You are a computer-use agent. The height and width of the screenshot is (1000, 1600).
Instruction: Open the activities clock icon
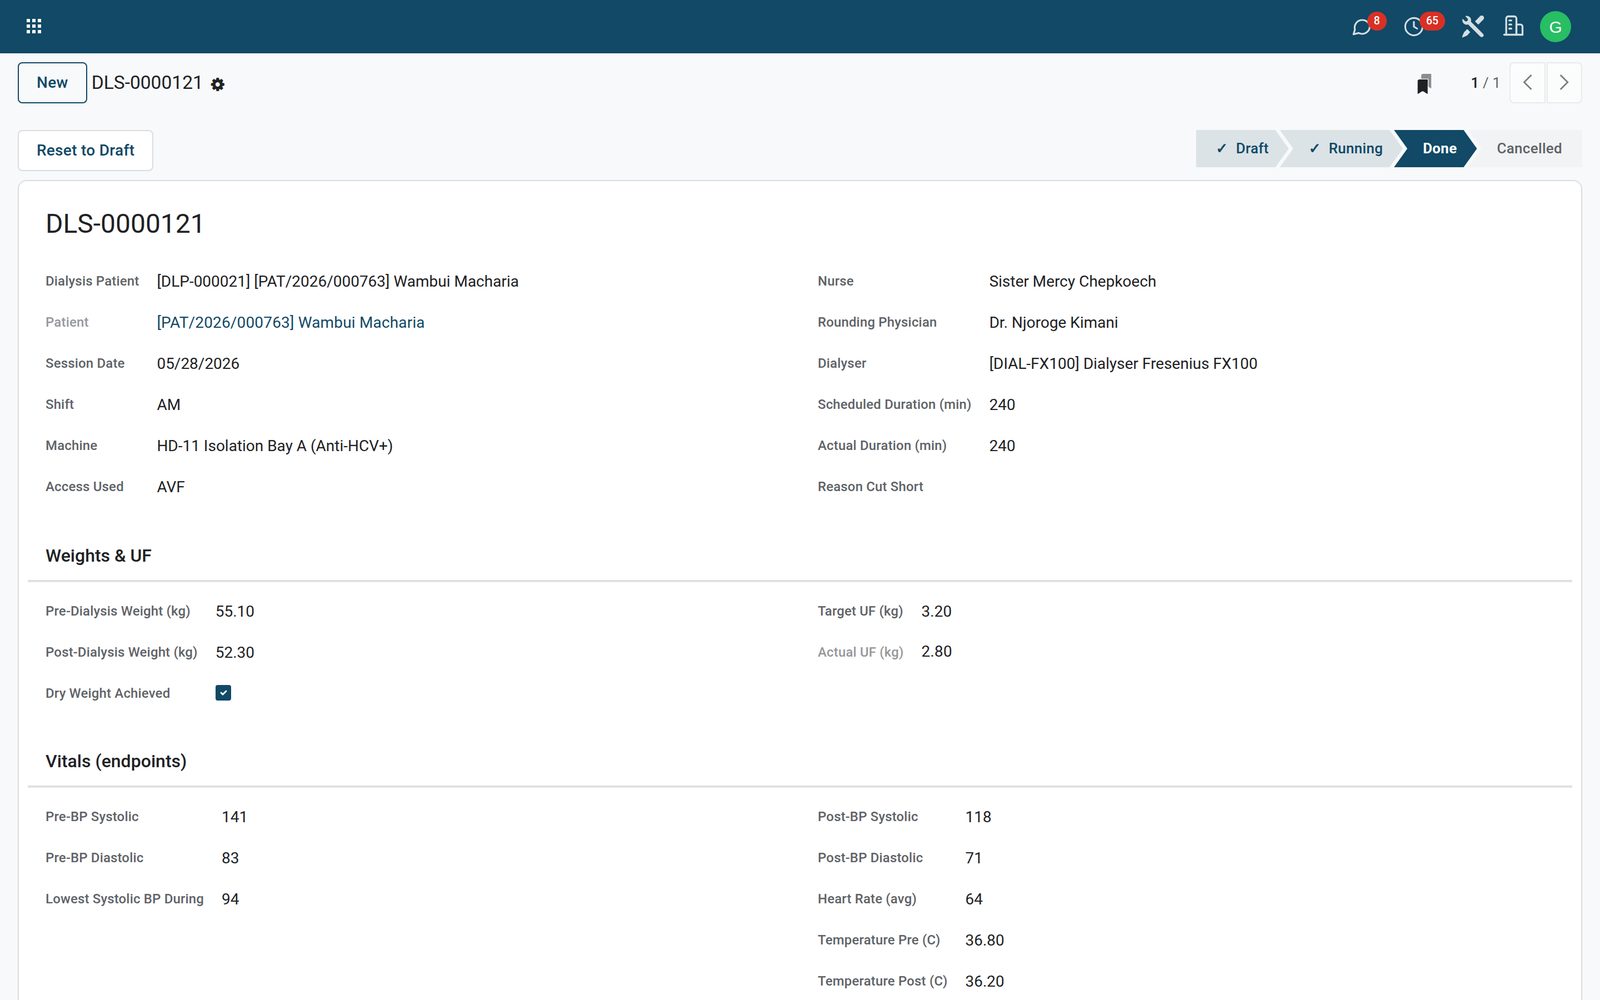click(1414, 26)
